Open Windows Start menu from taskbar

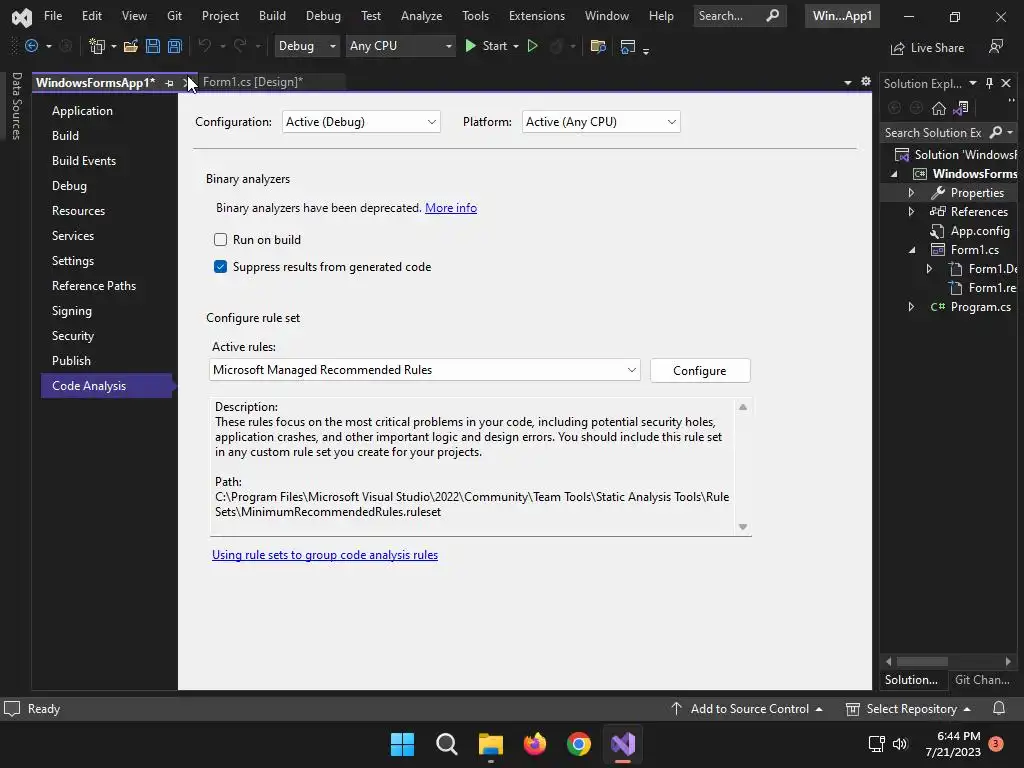[x=402, y=744]
